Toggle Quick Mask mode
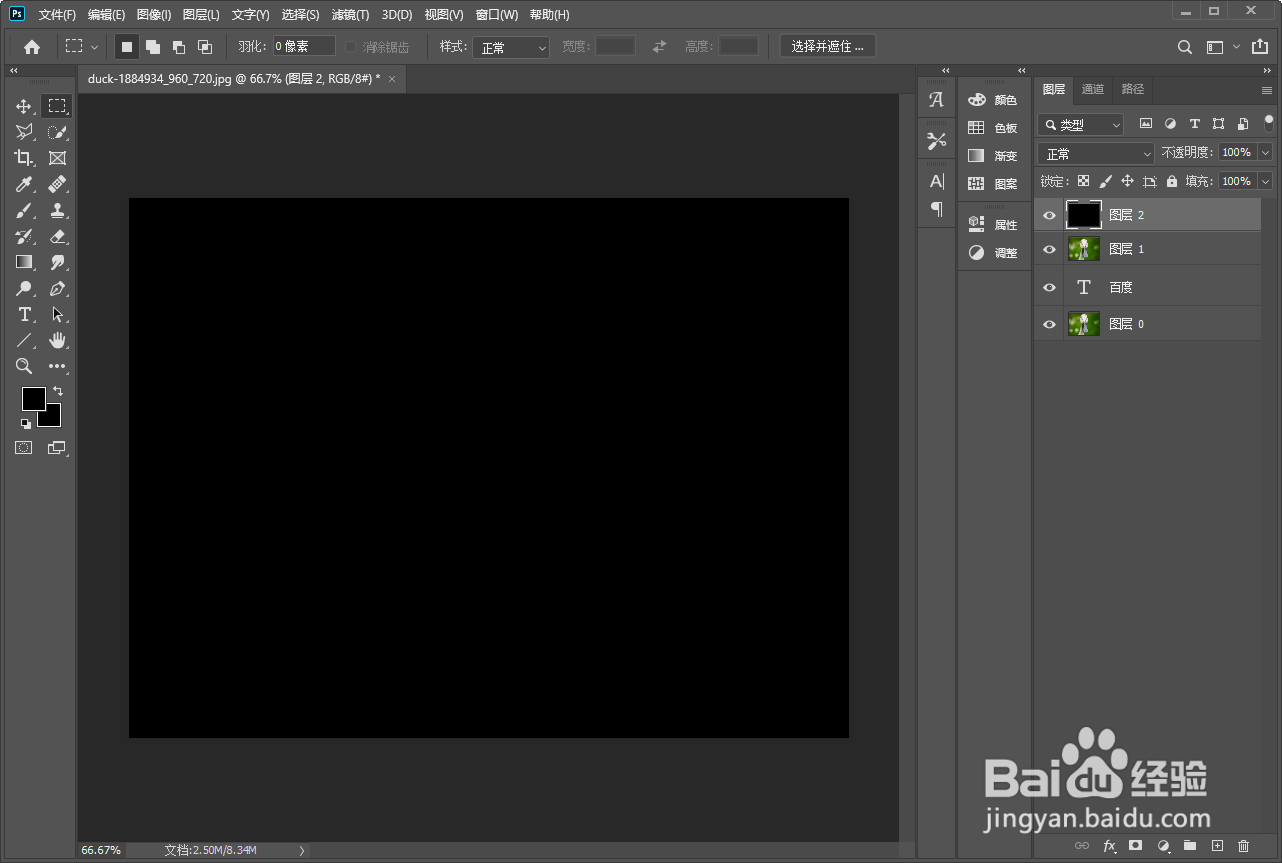Screen dimensions: 1282x863 pyautogui.click(x=23, y=448)
